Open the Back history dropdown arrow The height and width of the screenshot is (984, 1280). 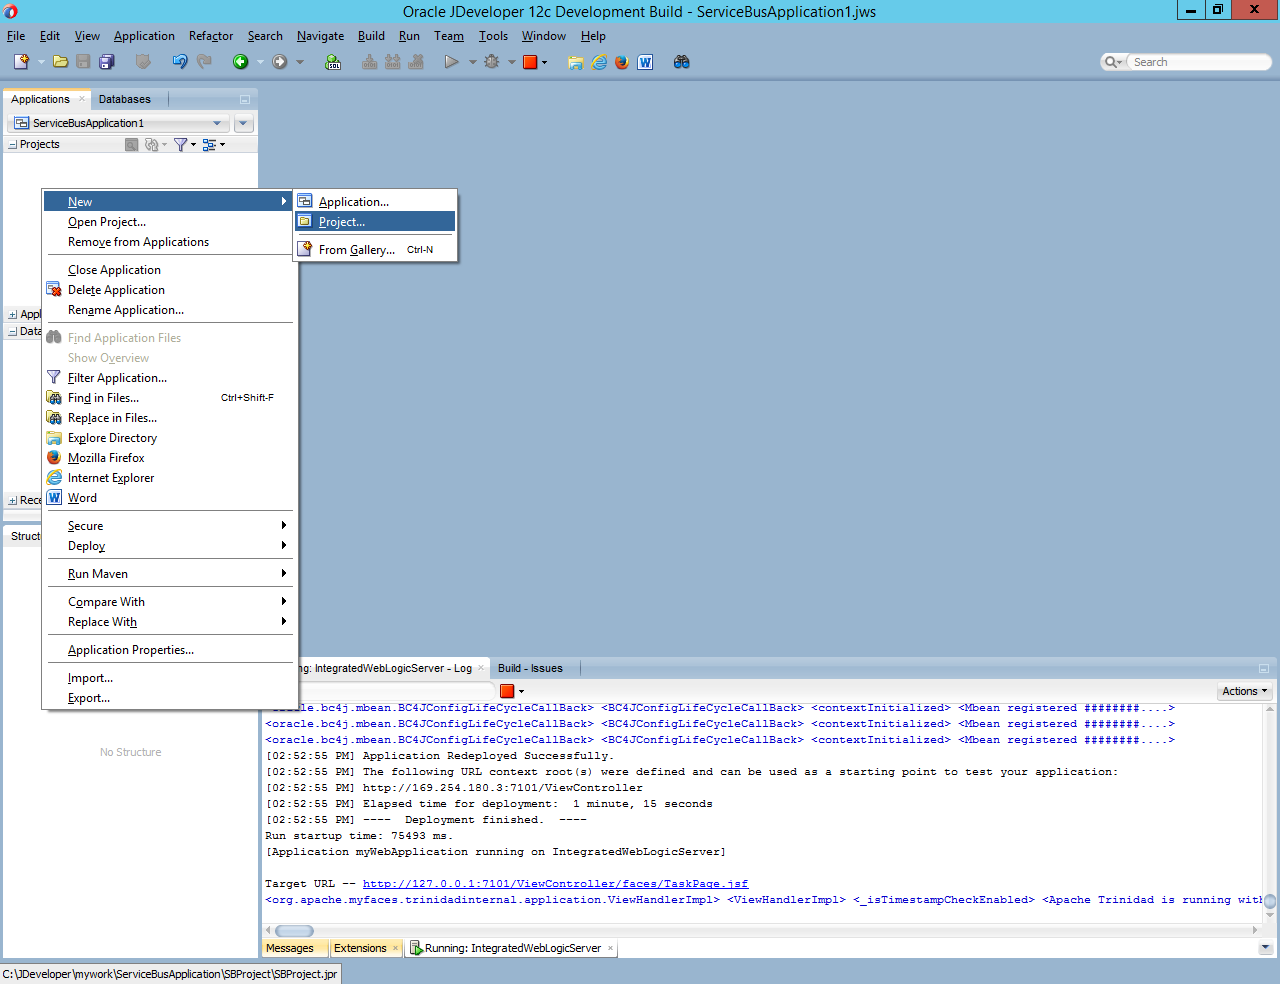260,62
